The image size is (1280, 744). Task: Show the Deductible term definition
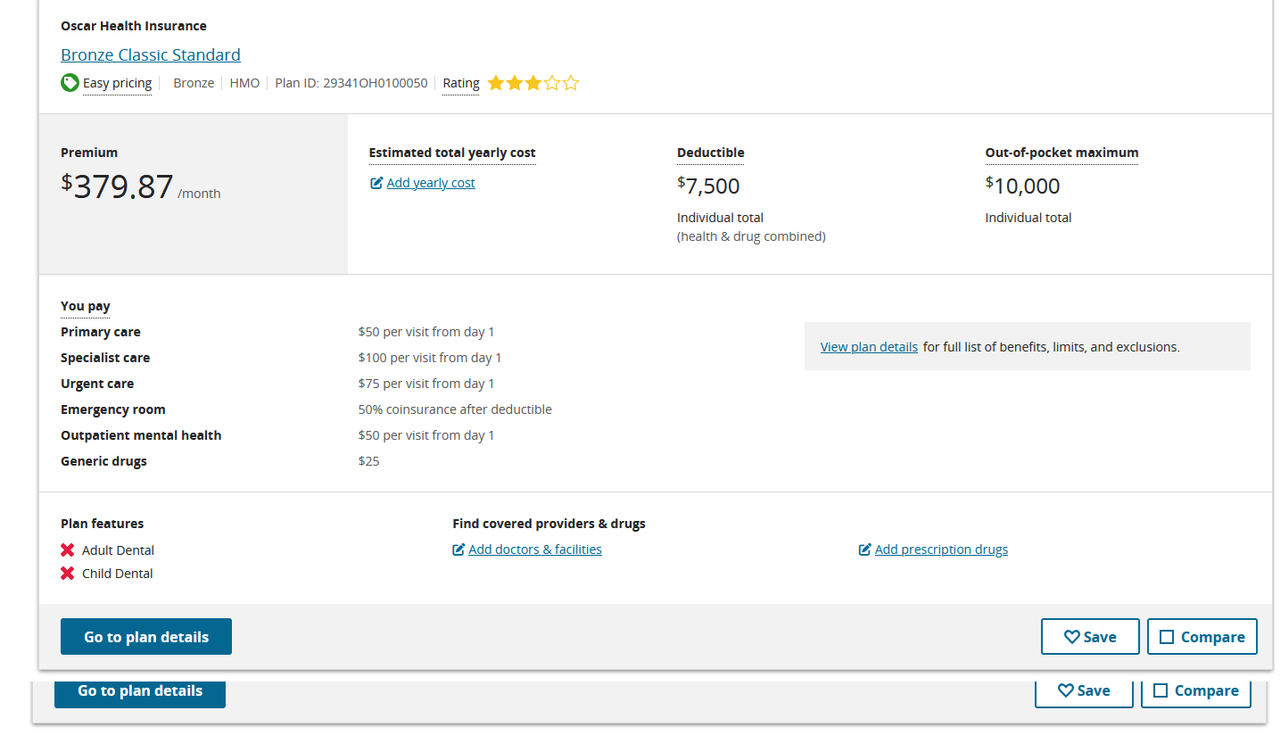pos(711,153)
